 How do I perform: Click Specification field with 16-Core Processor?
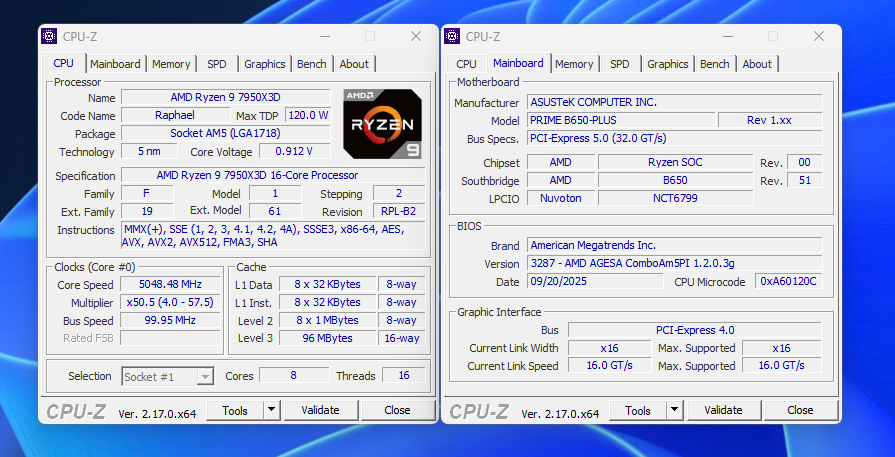273,175
